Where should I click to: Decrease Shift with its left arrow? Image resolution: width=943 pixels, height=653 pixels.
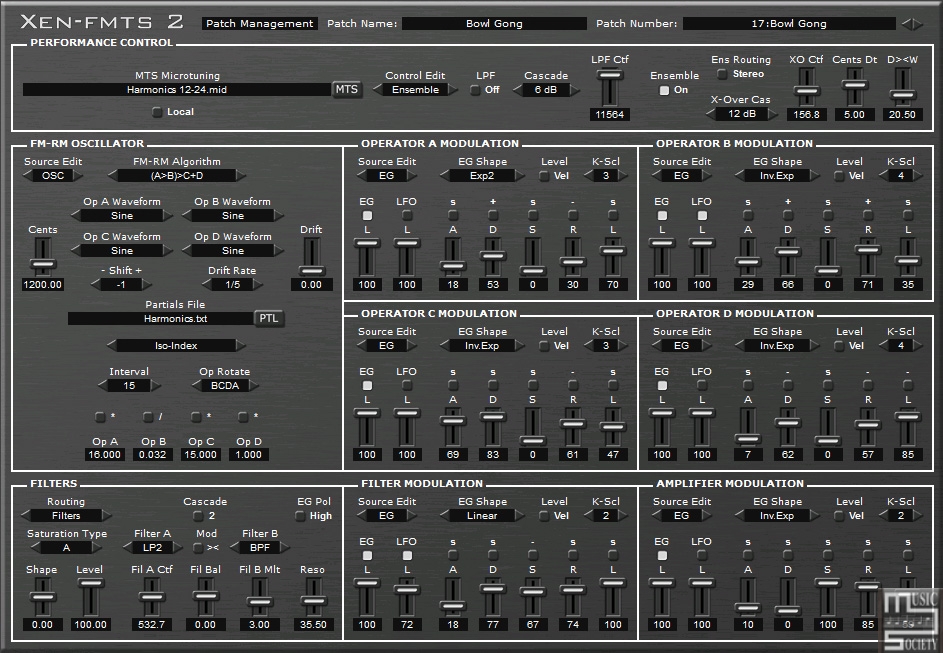pos(96,284)
